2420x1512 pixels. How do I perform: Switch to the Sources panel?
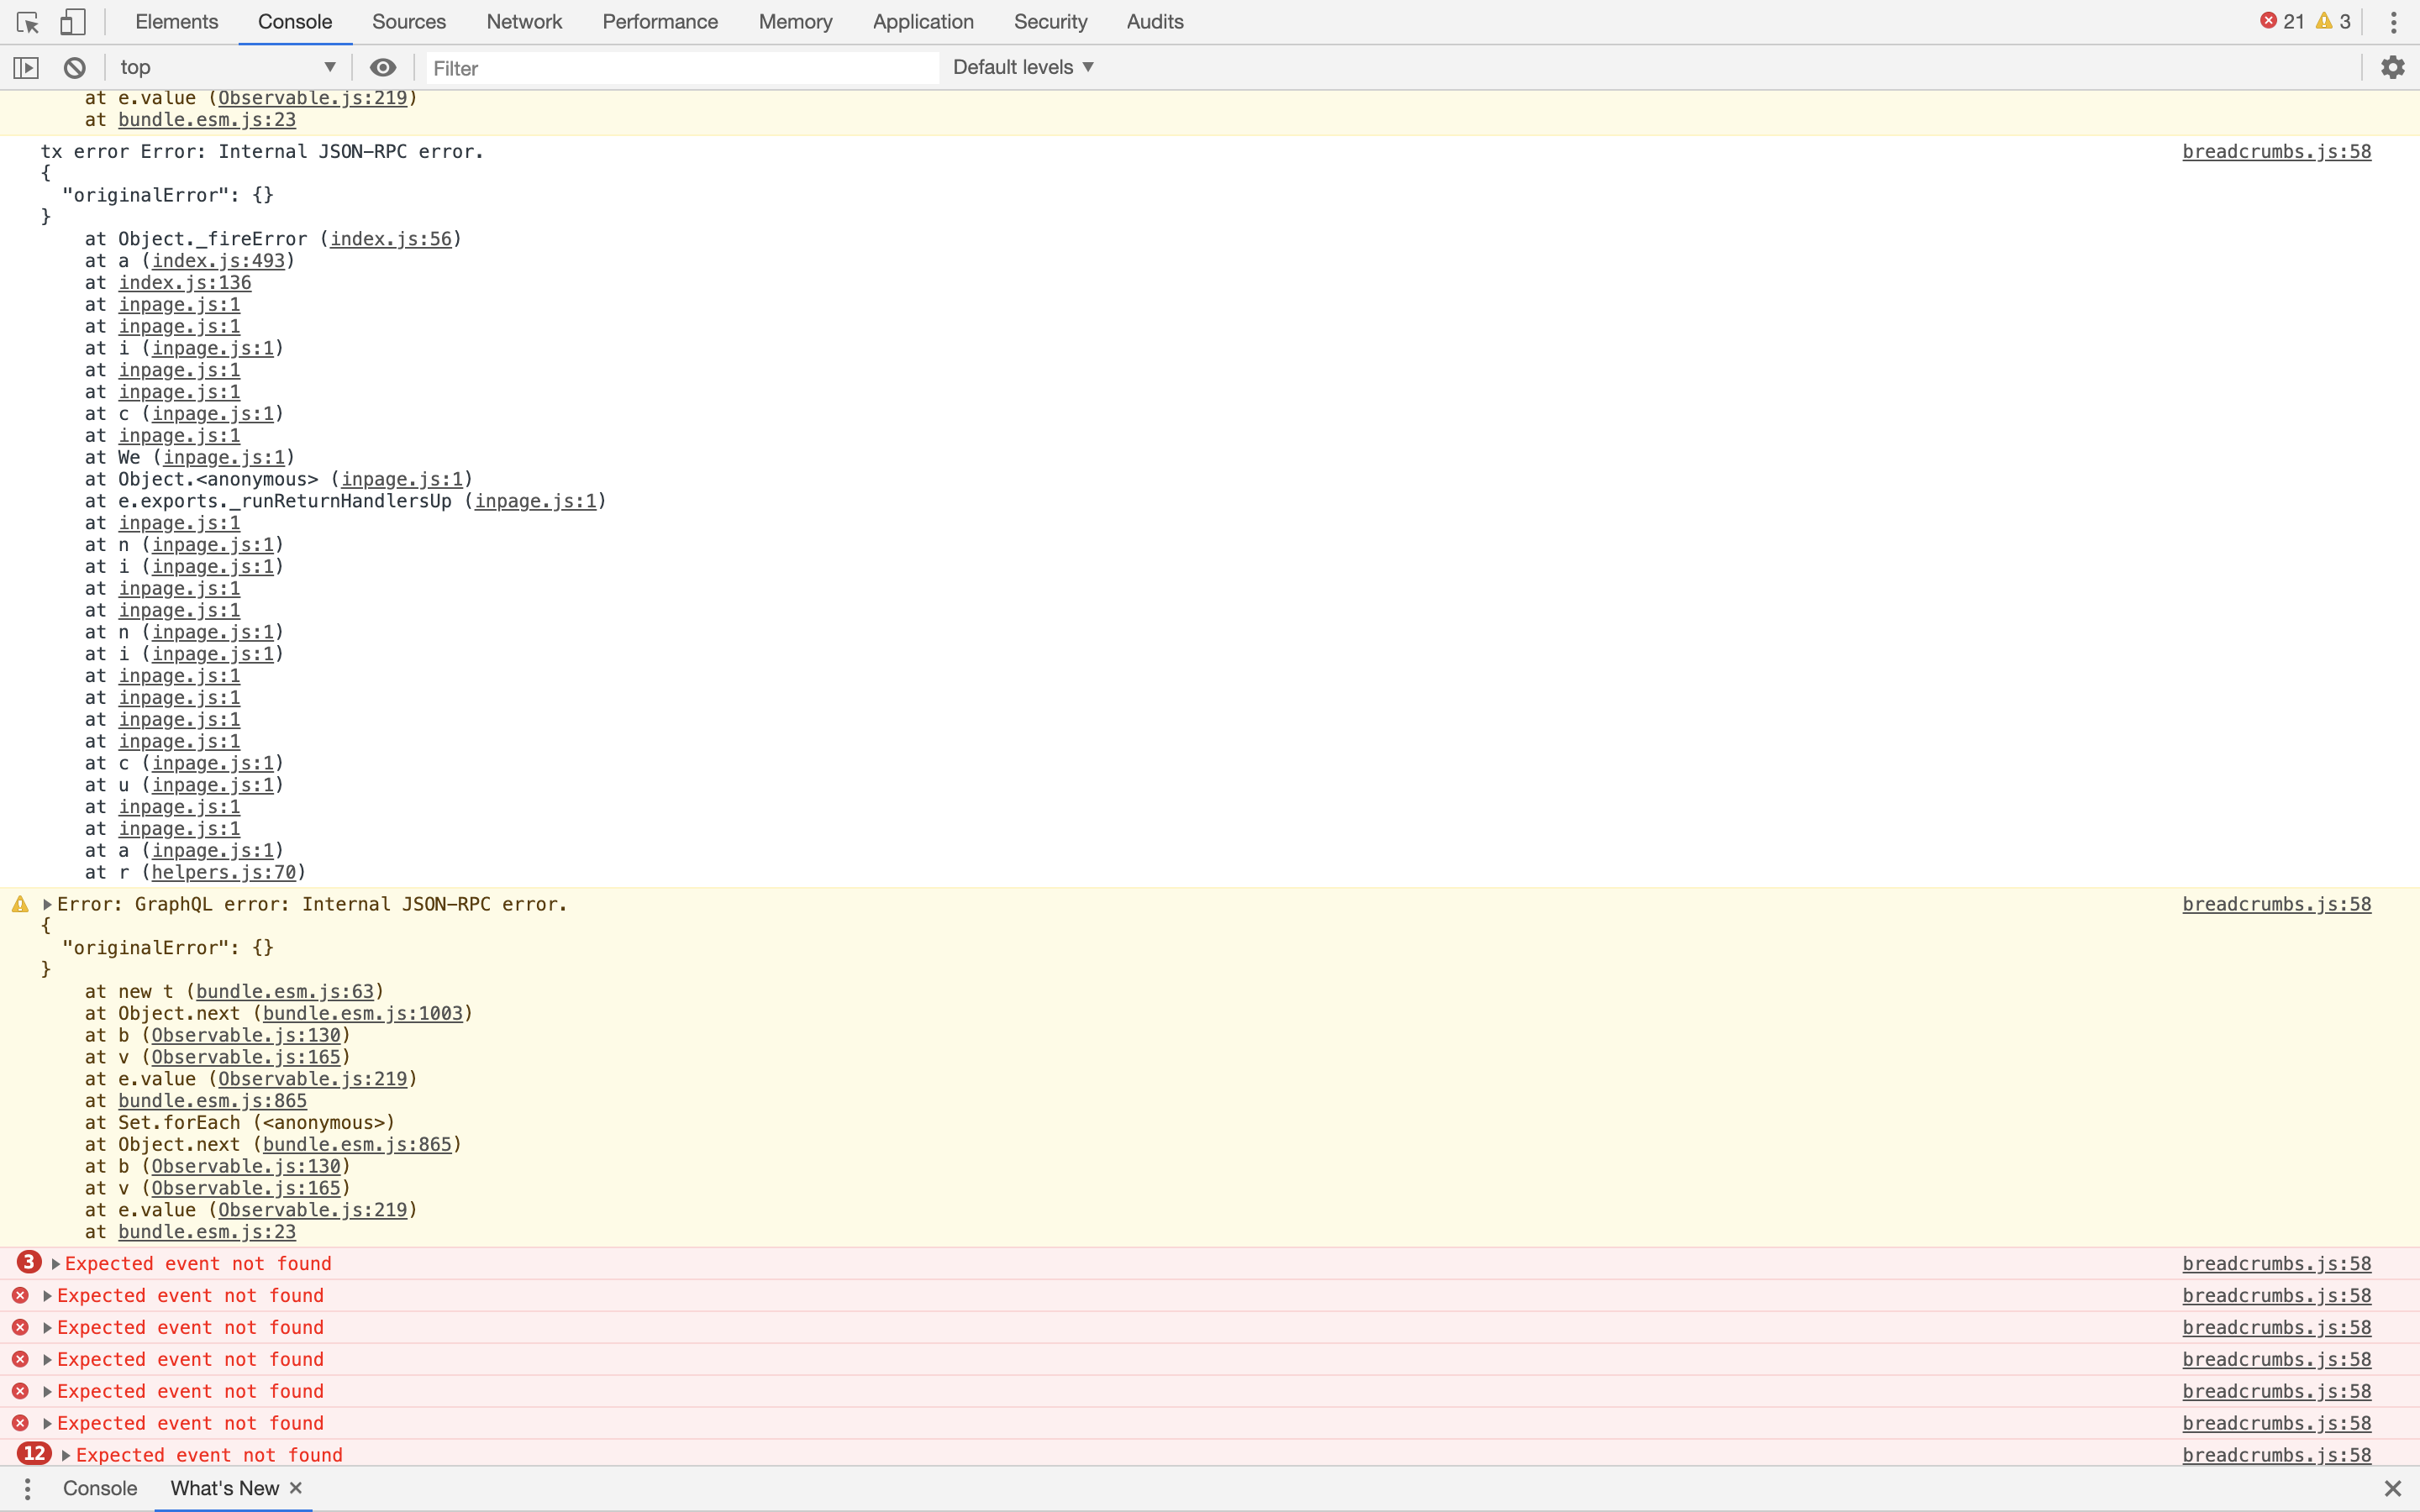click(x=409, y=21)
